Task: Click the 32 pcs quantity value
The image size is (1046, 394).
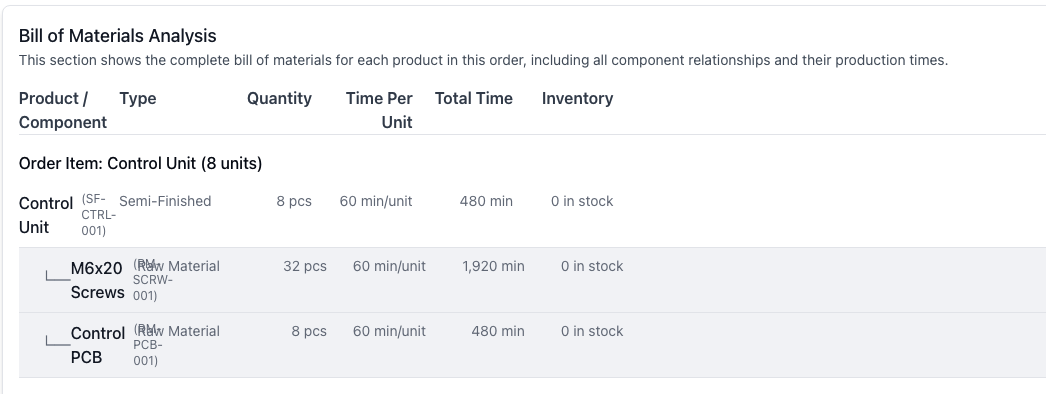Action: click(305, 266)
